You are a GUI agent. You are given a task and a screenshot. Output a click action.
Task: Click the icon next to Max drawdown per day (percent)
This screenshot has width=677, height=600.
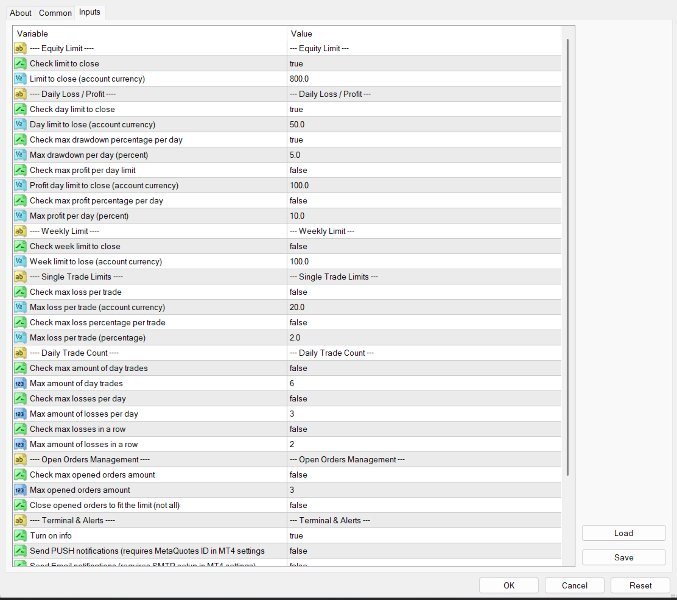click(20, 155)
